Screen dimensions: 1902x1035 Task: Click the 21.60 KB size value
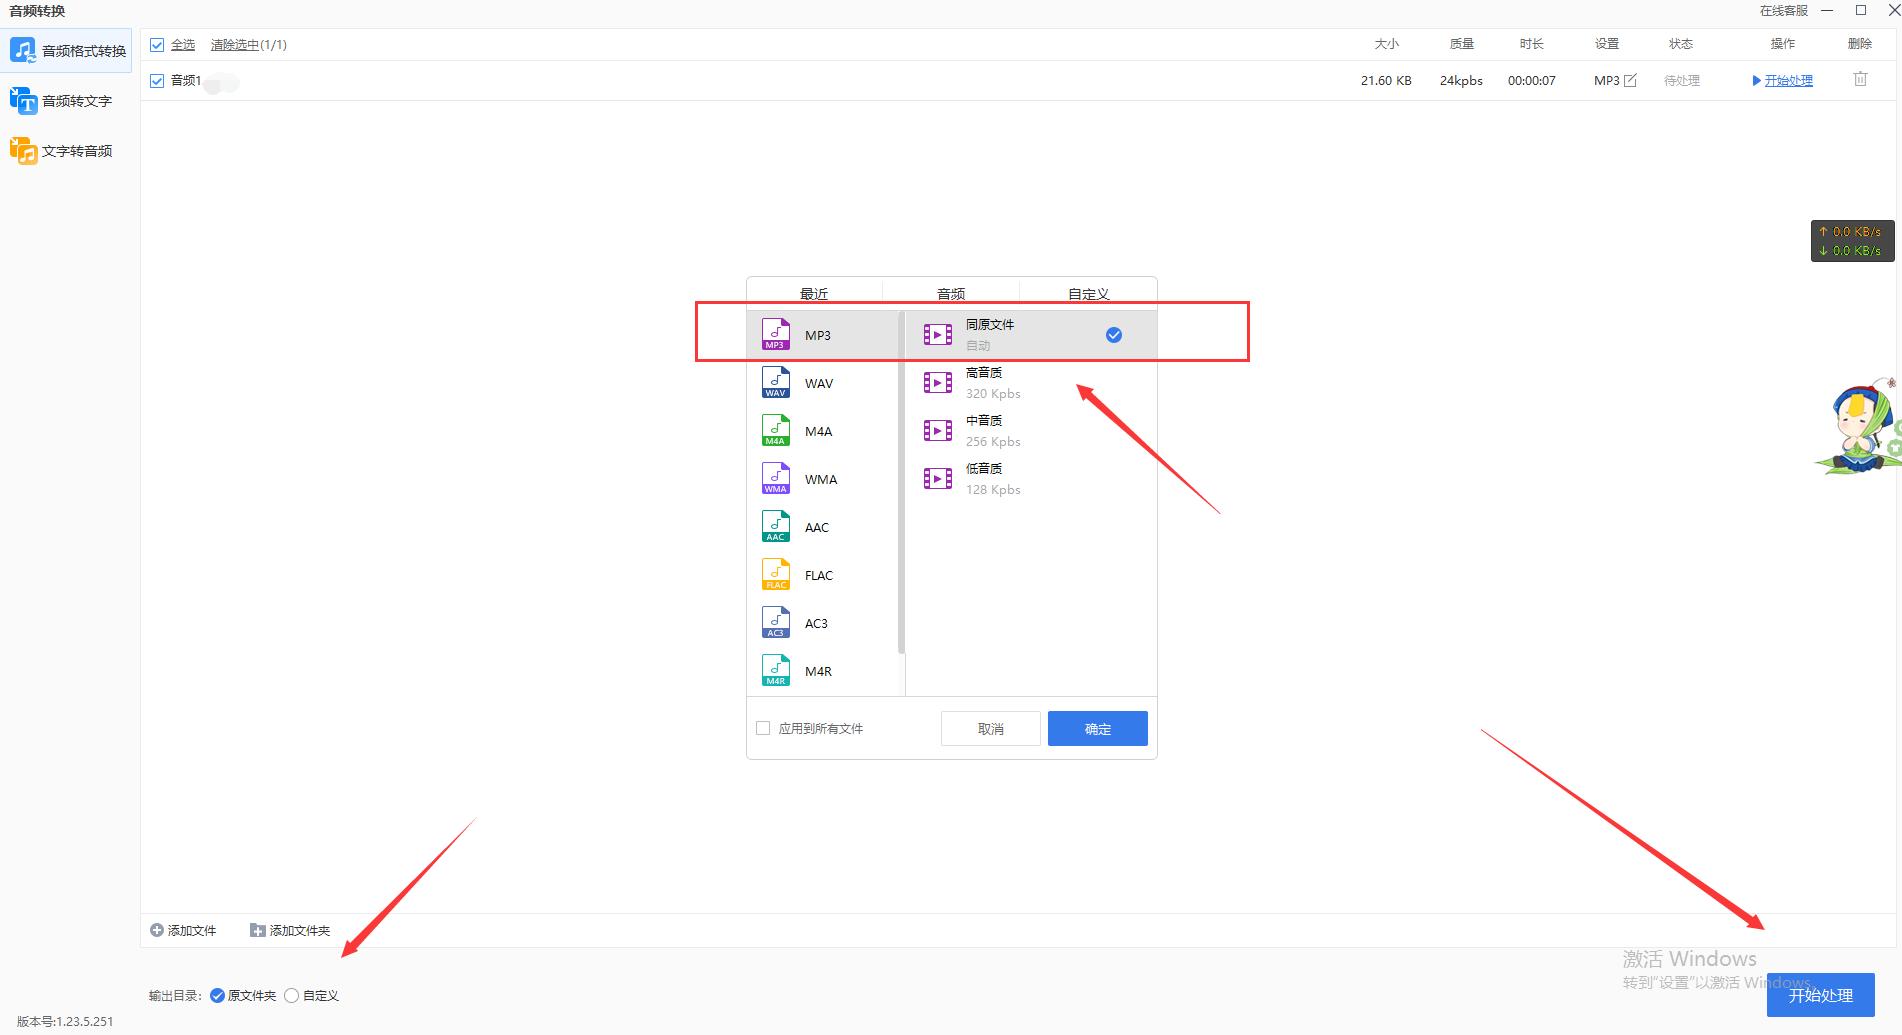pyautogui.click(x=1386, y=81)
